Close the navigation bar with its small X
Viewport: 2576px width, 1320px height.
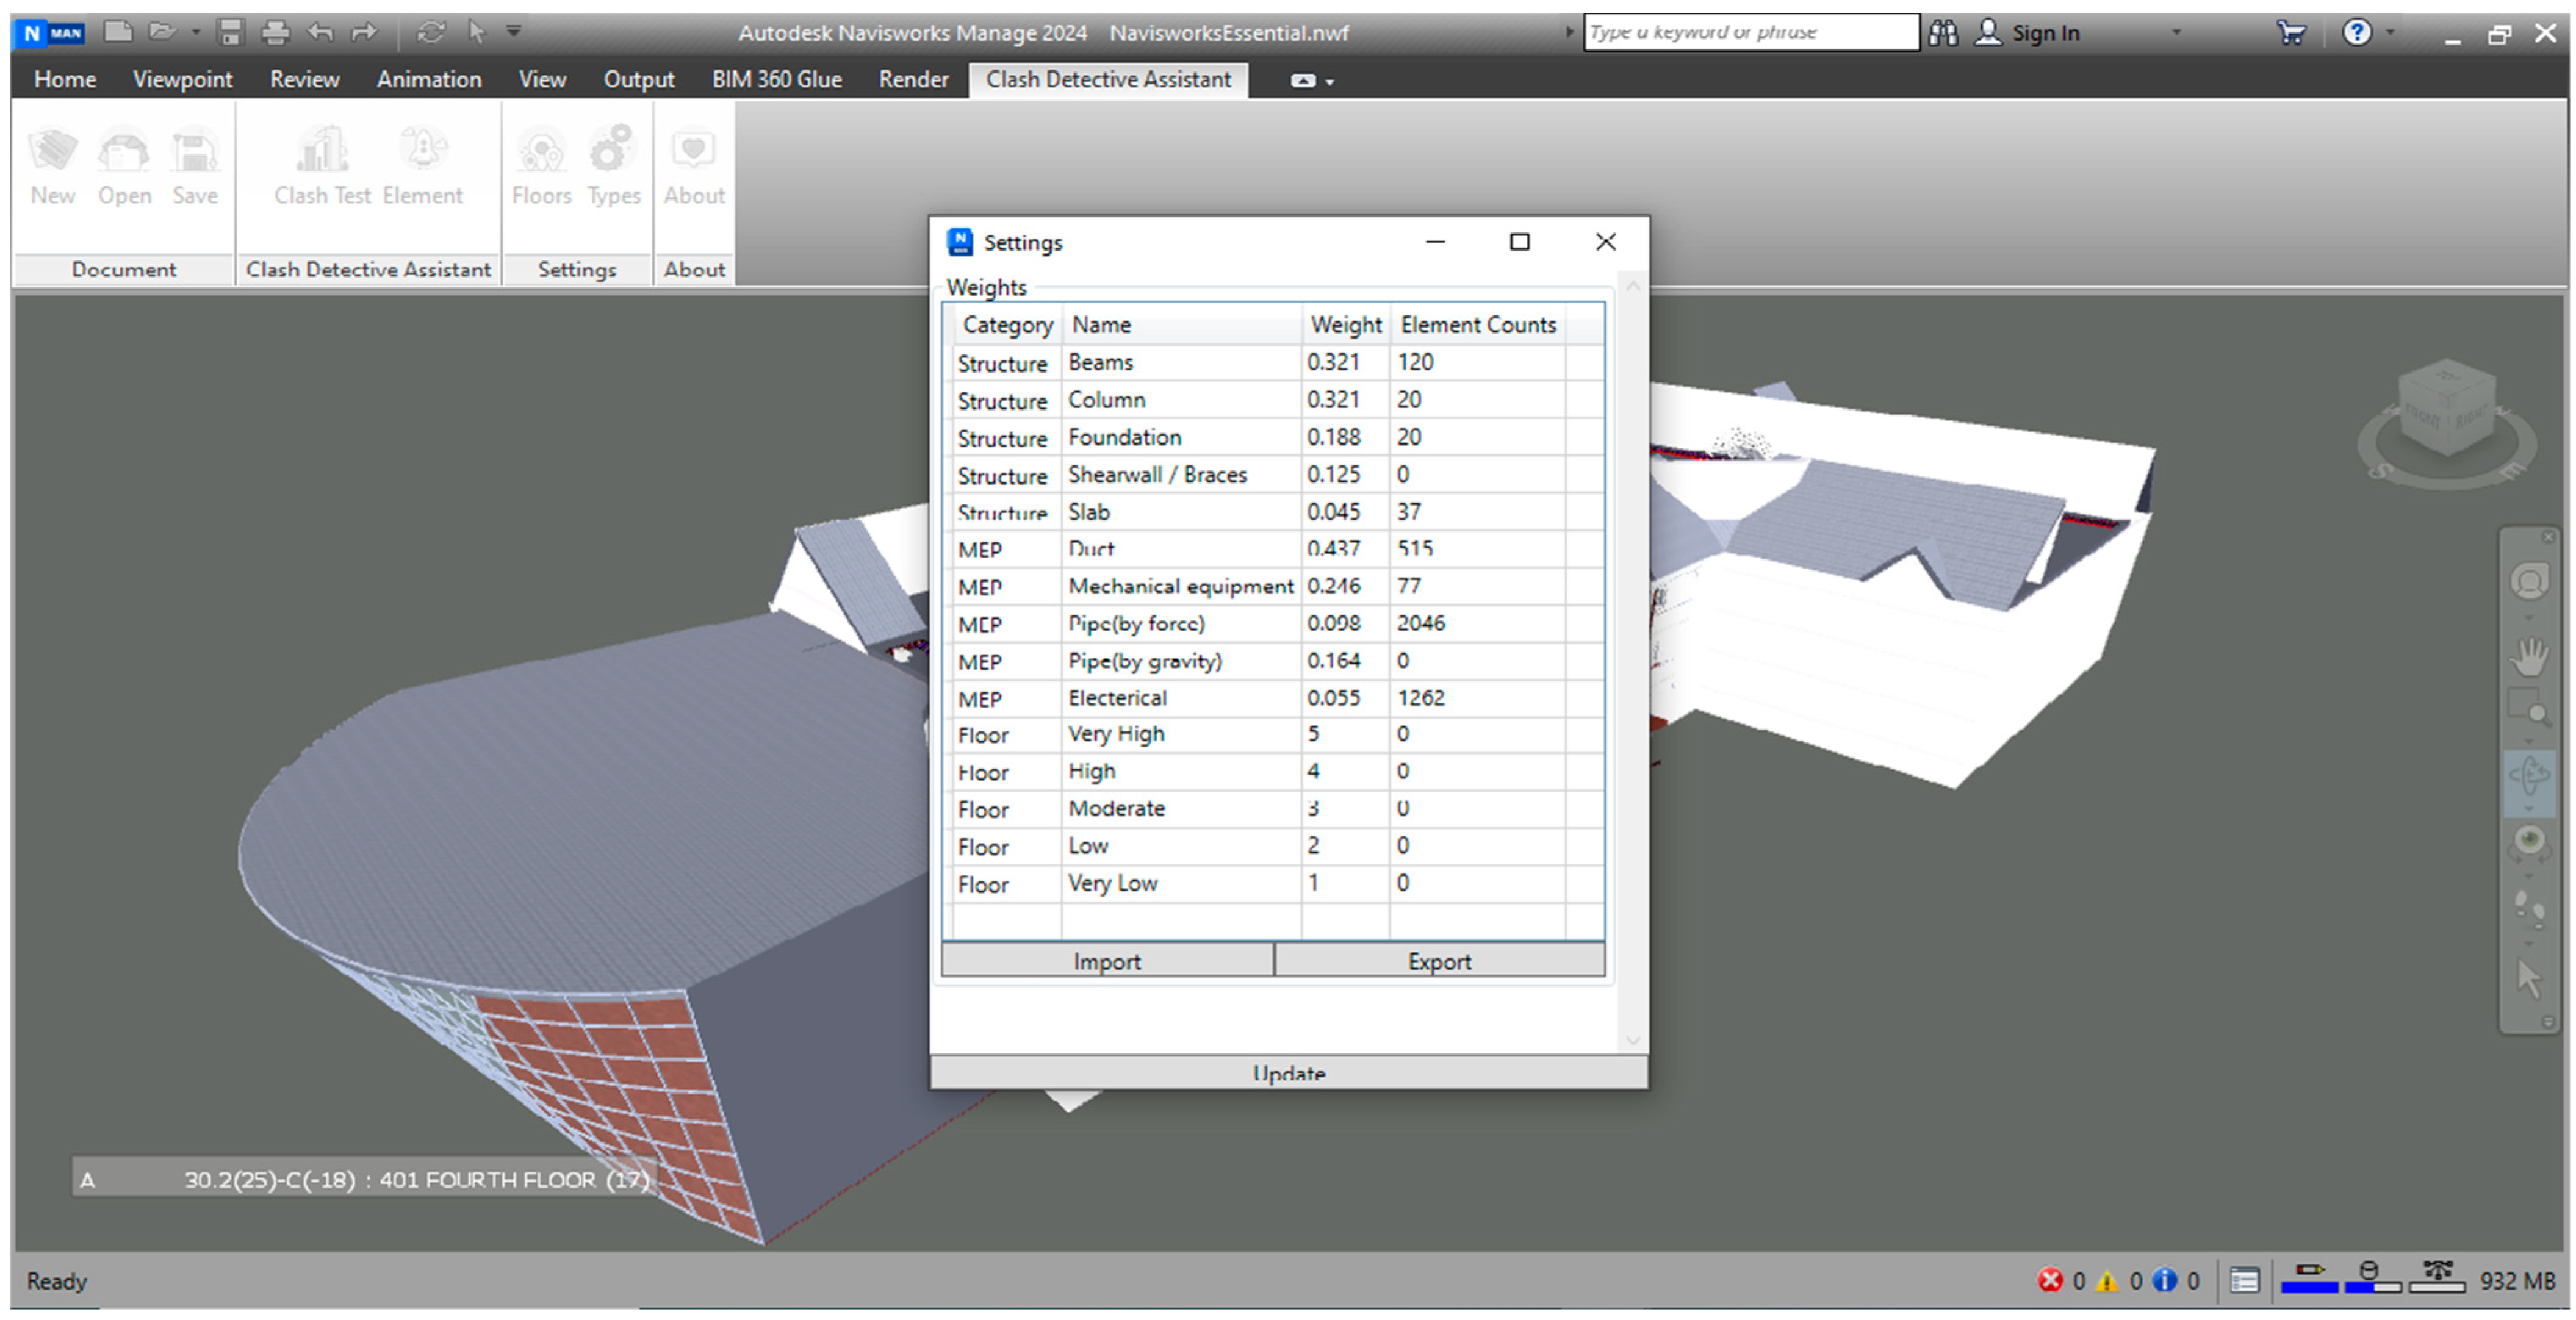click(x=2548, y=537)
